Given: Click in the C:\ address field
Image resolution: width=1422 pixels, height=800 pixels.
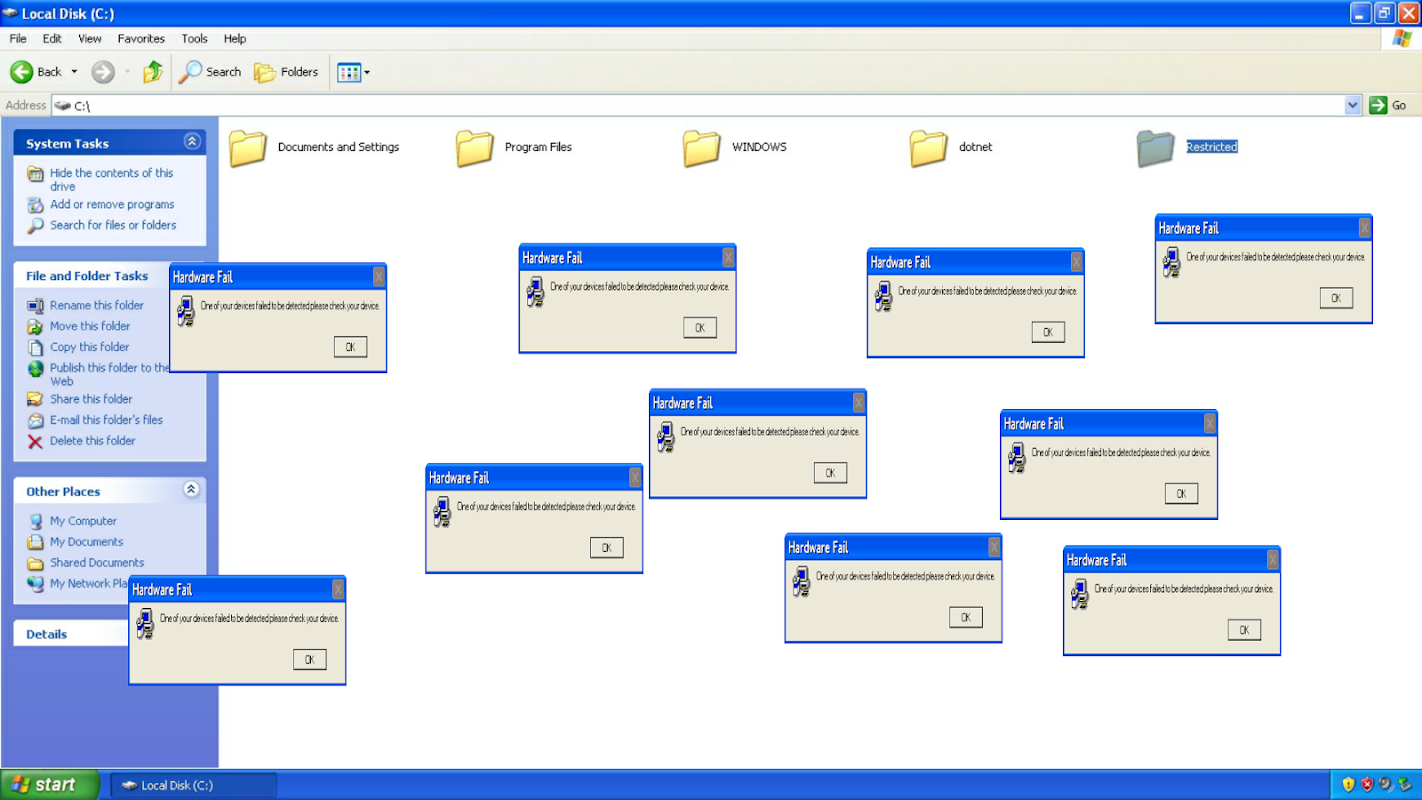Looking at the screenshot, I should click(698, 105).
